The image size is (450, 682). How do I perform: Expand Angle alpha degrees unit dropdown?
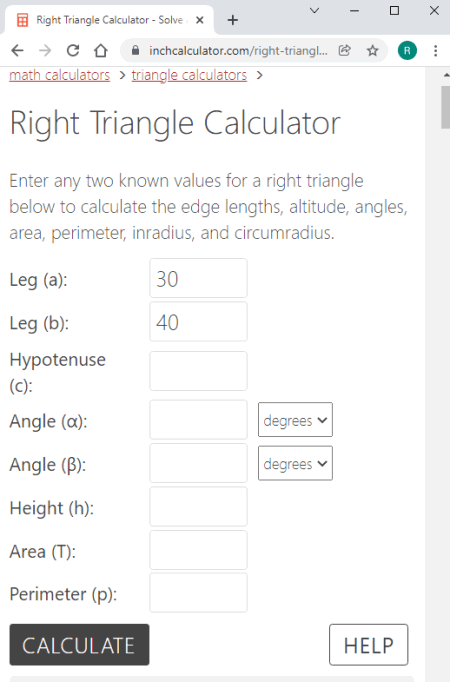click(x=295, y=420)
